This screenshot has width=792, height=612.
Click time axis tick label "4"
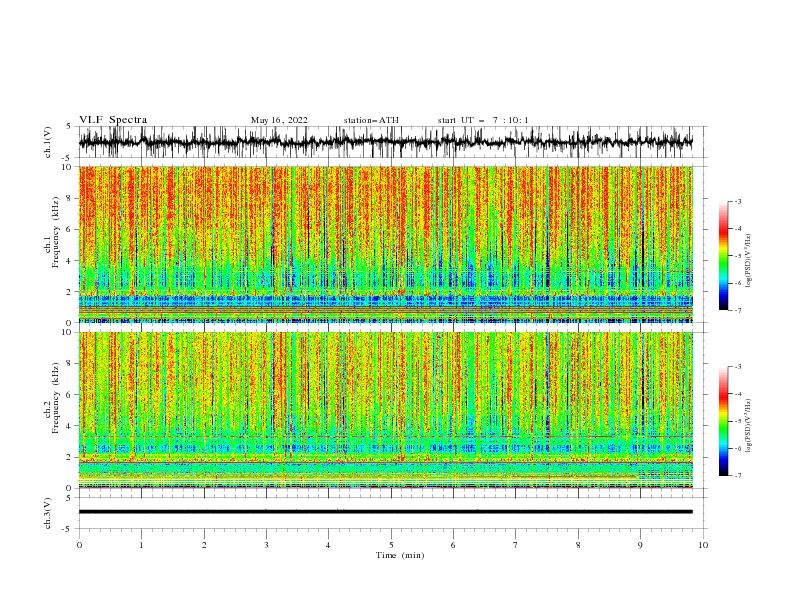coord(328,545)
